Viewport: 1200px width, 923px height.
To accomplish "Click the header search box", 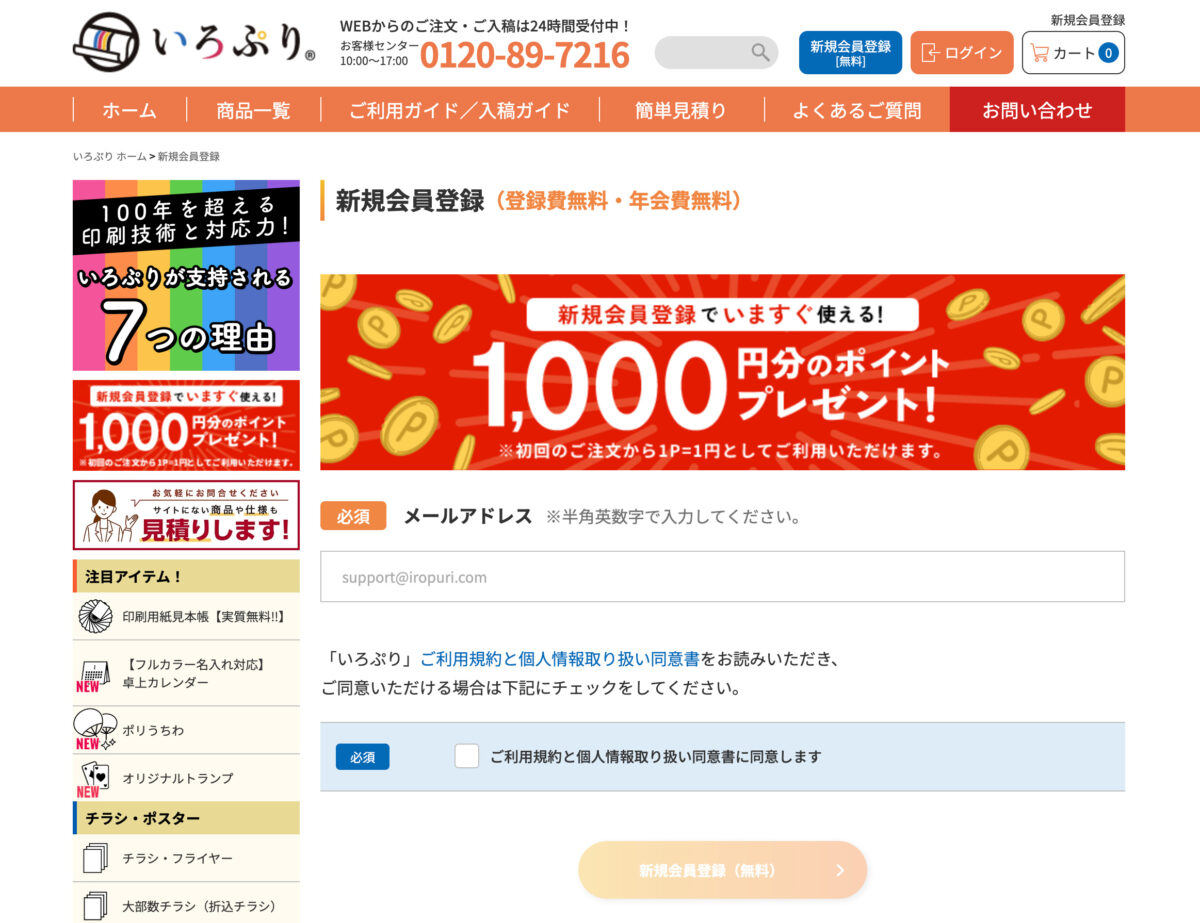I will pyautogui.click(x=716, y=52).
